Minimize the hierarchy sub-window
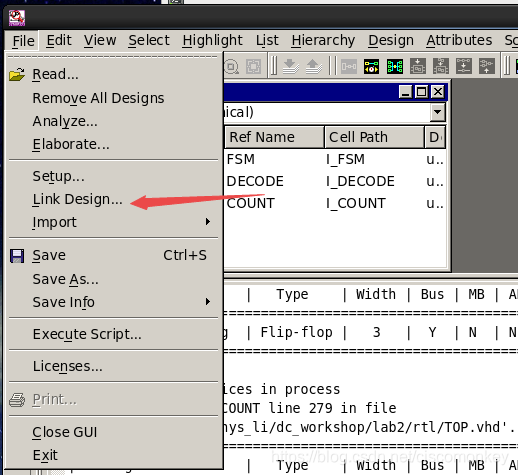This screenshot has width=518, height=475. point(405,92)
